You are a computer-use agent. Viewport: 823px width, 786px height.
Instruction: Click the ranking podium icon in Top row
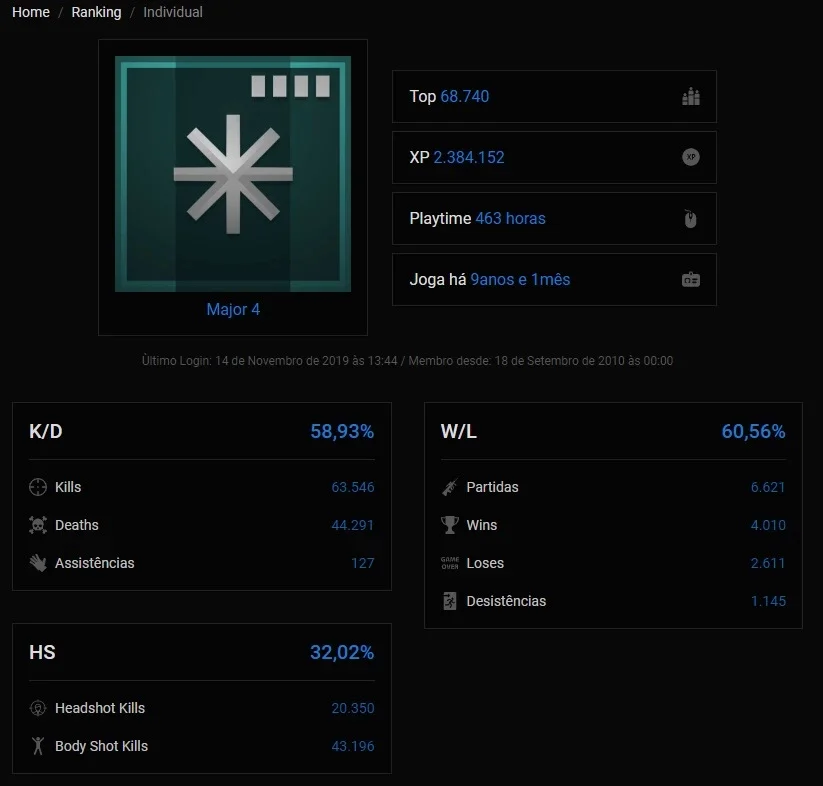coord(691,97)
